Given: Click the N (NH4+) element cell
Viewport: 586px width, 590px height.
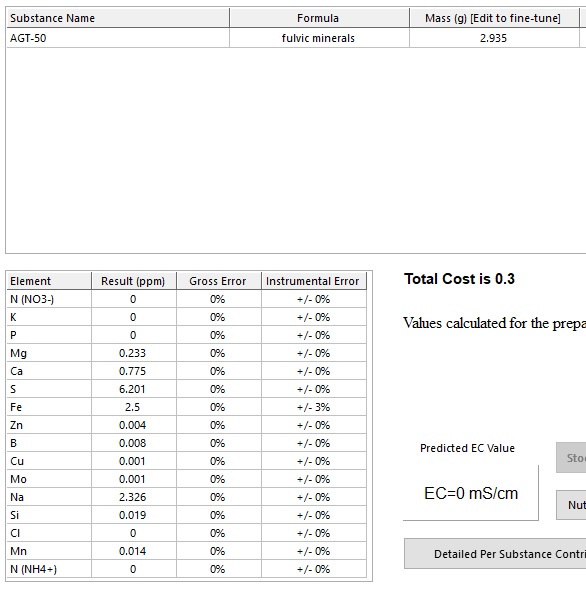Looking at the screenshot, I should point(49,569).
